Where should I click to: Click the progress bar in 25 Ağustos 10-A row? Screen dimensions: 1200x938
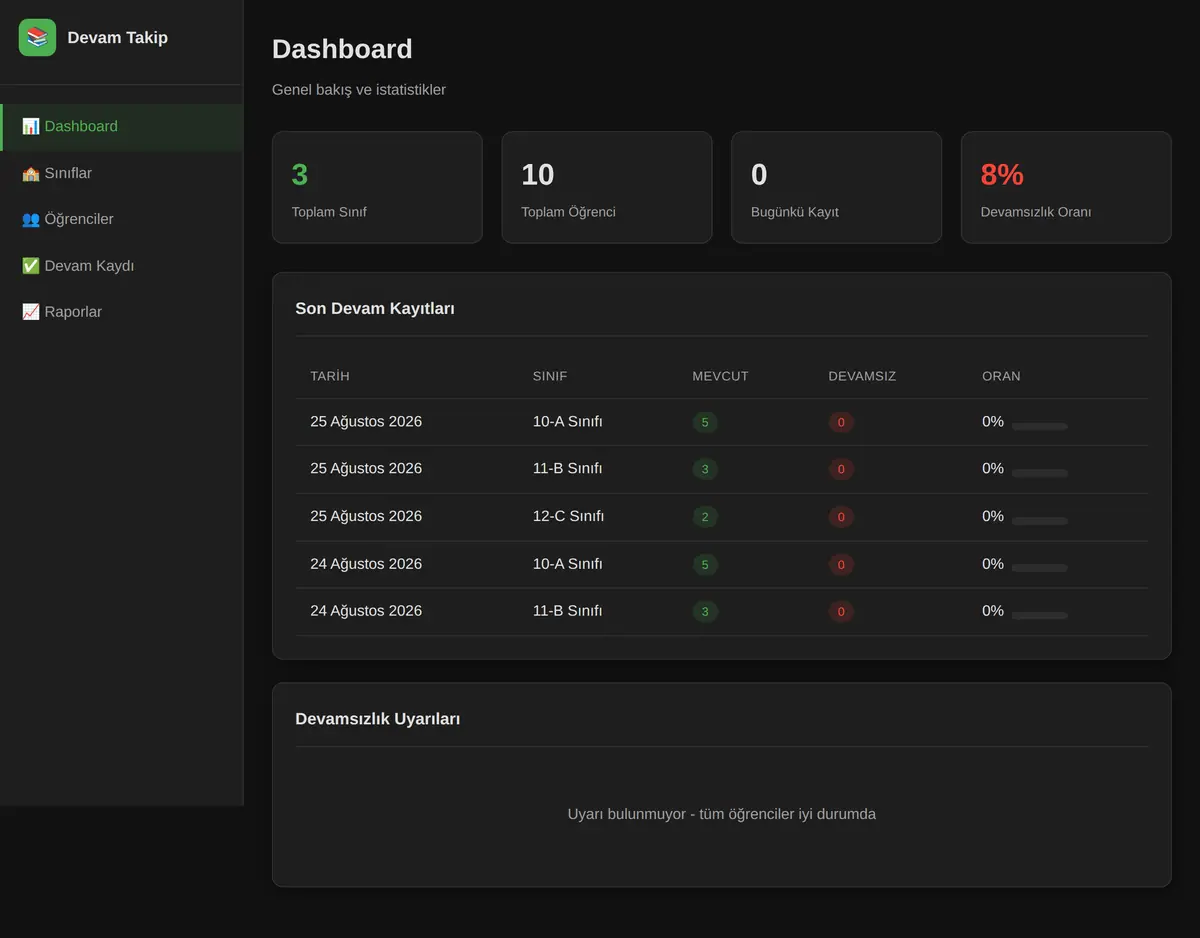(1040, 426)
